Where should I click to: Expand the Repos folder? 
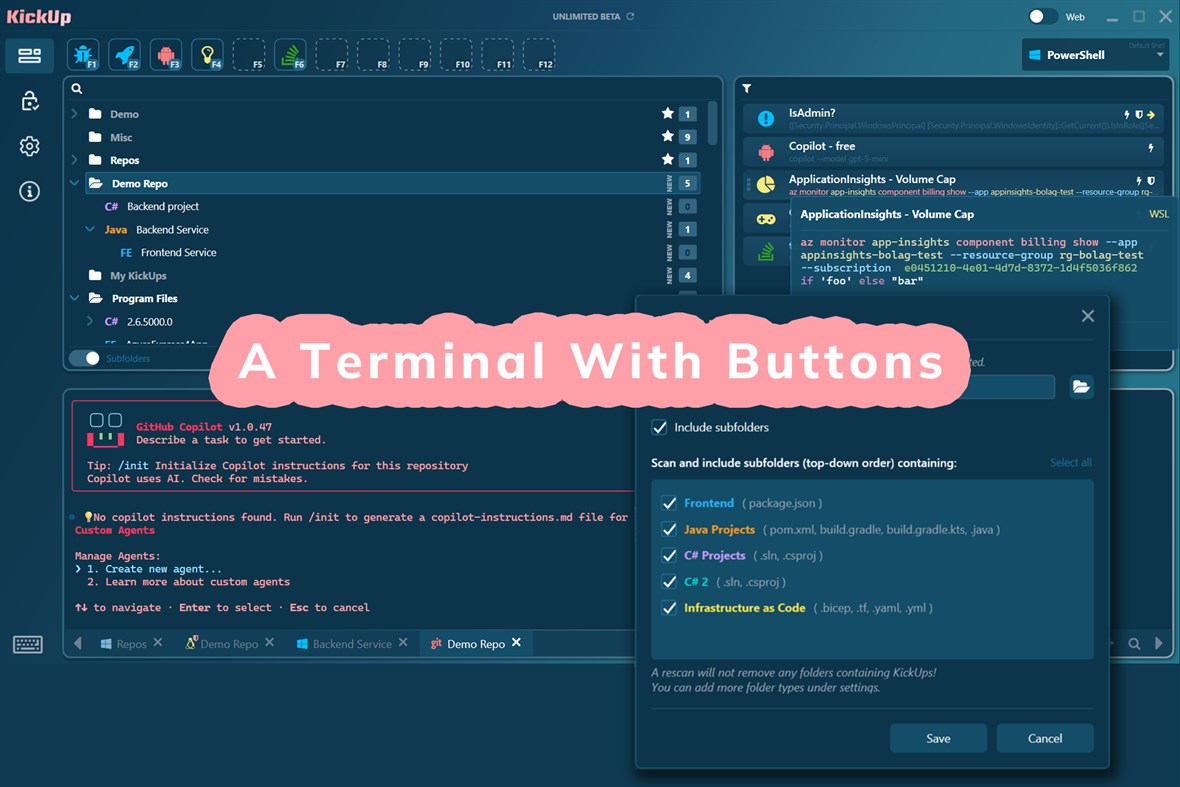point(74,160)
